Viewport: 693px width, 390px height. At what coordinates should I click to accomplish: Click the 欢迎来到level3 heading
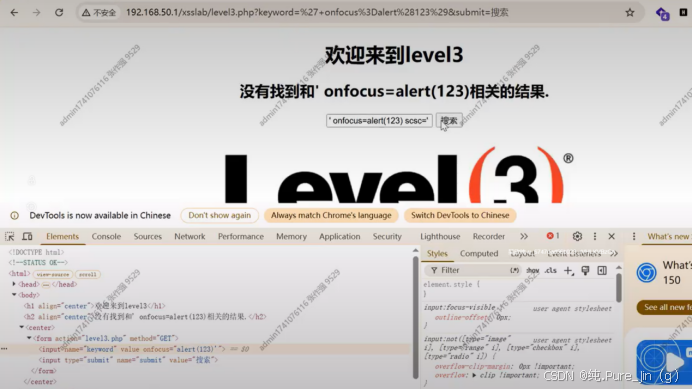pos(394,55)
